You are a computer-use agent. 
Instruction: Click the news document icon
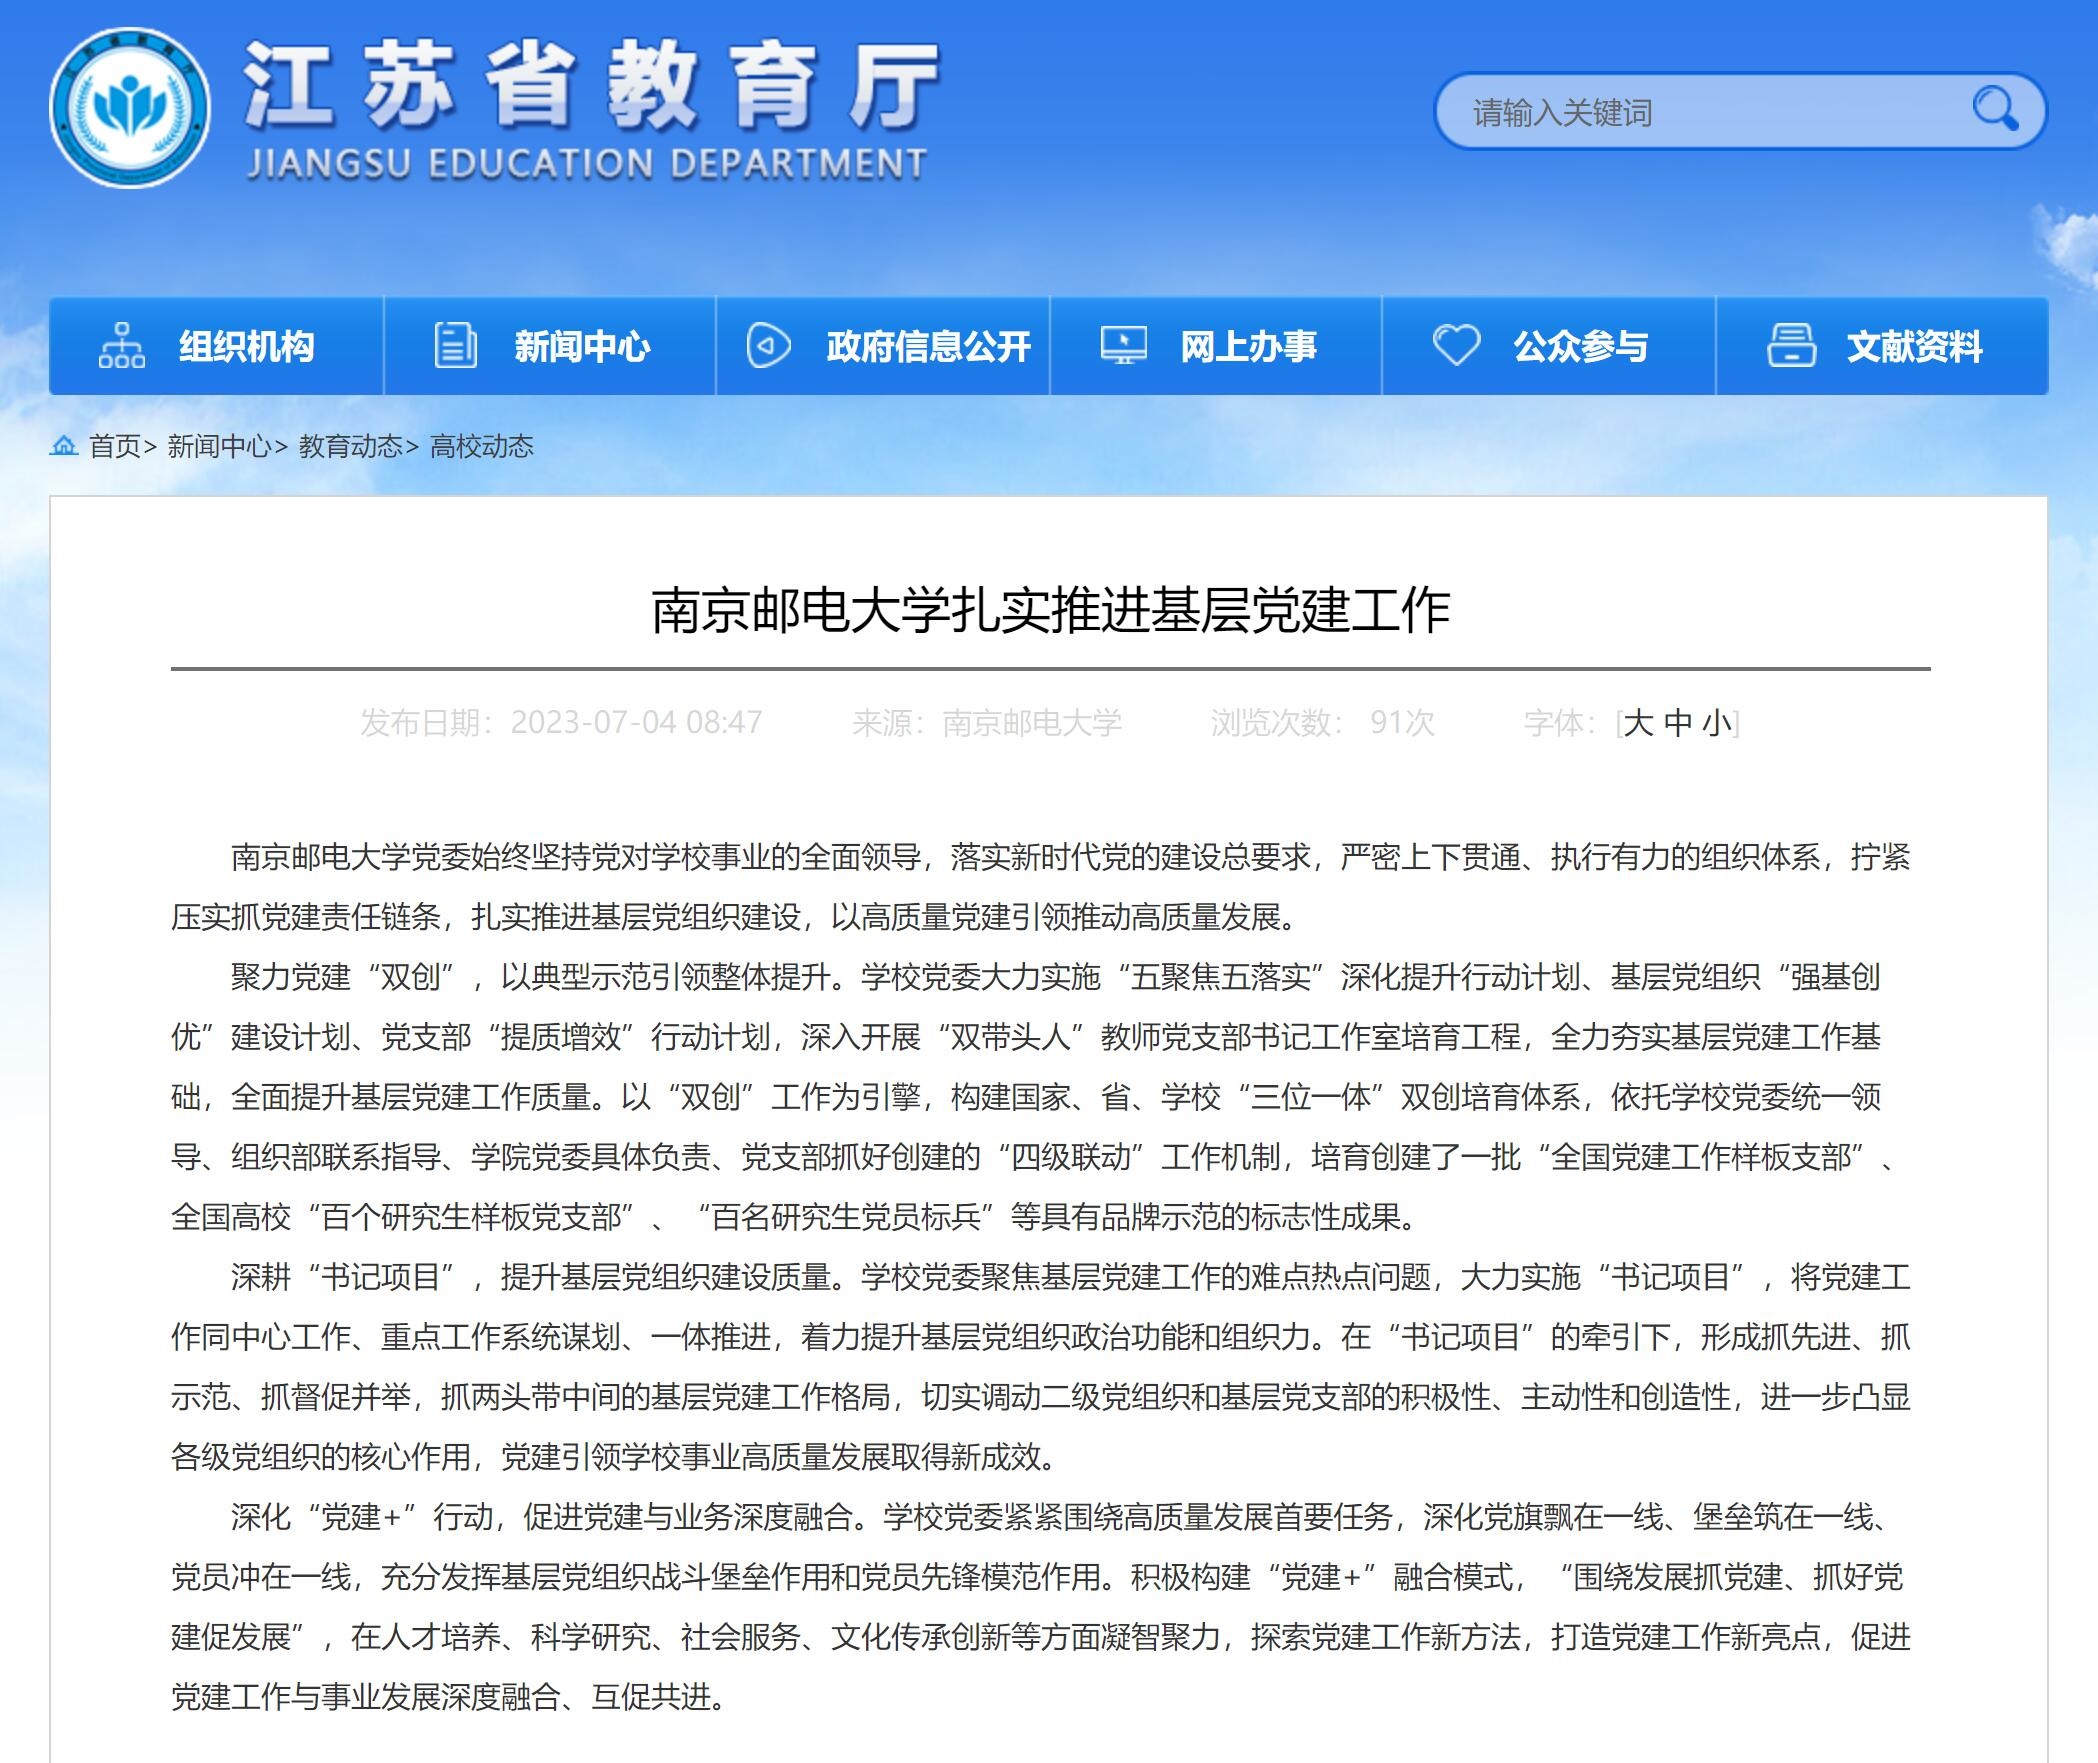pyautogui.click(x=455, y=346)
